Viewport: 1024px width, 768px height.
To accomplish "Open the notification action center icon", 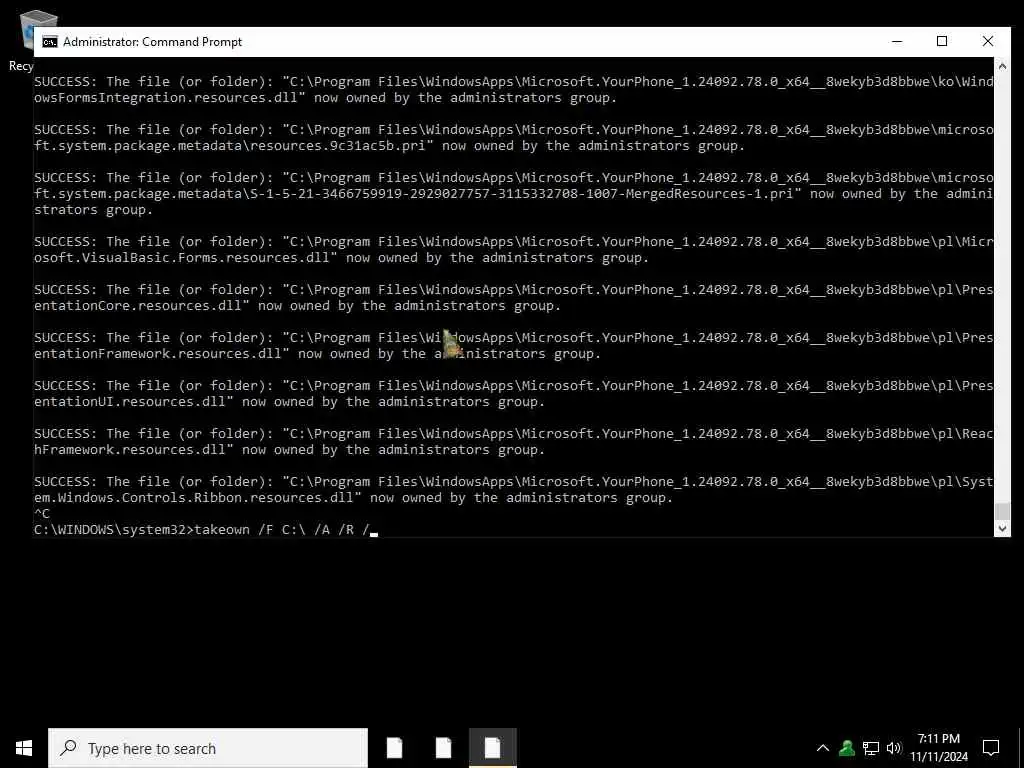I will [991, 748].
